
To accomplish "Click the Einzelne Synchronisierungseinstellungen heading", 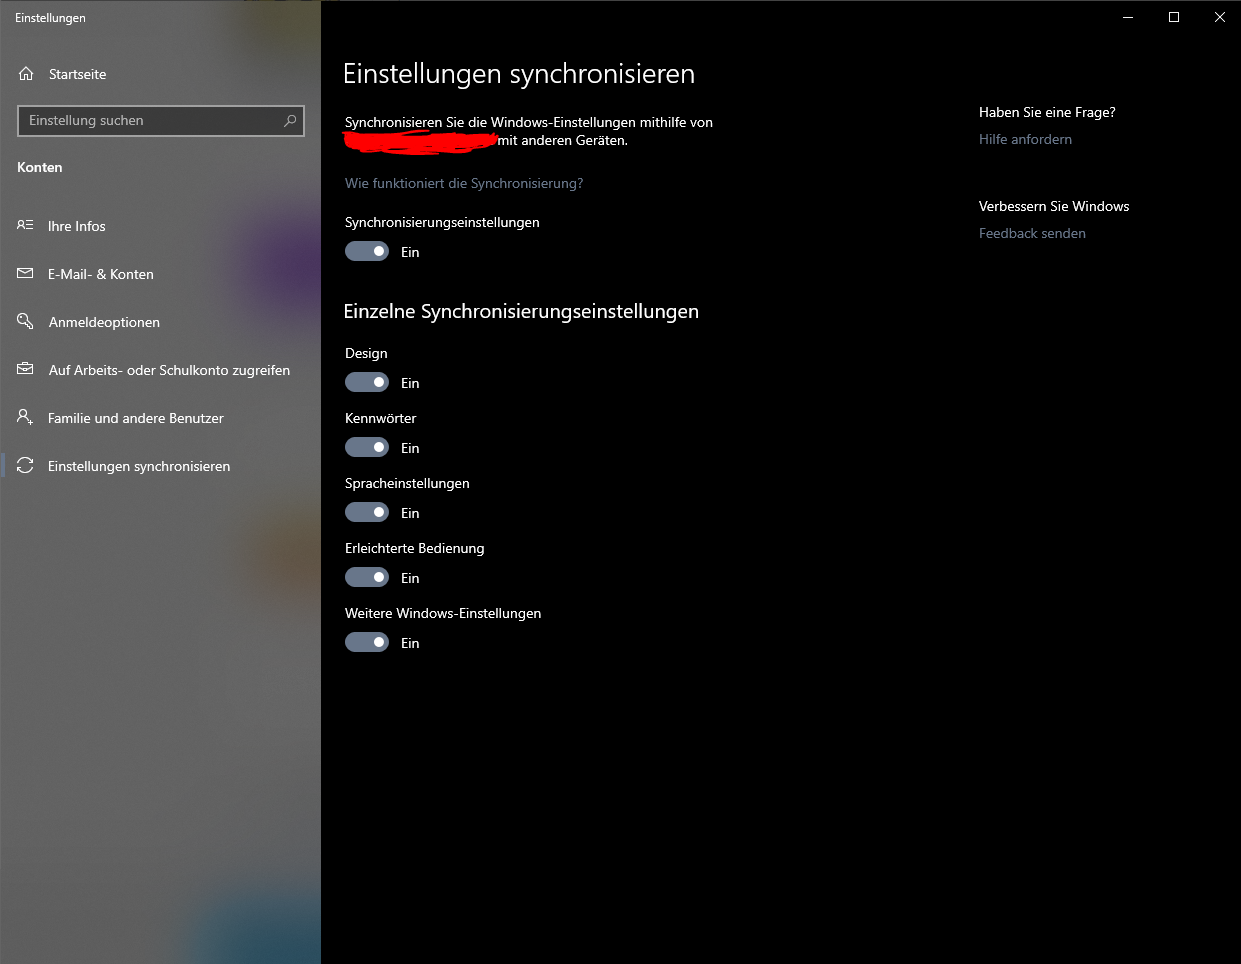I will coord(521,311).
